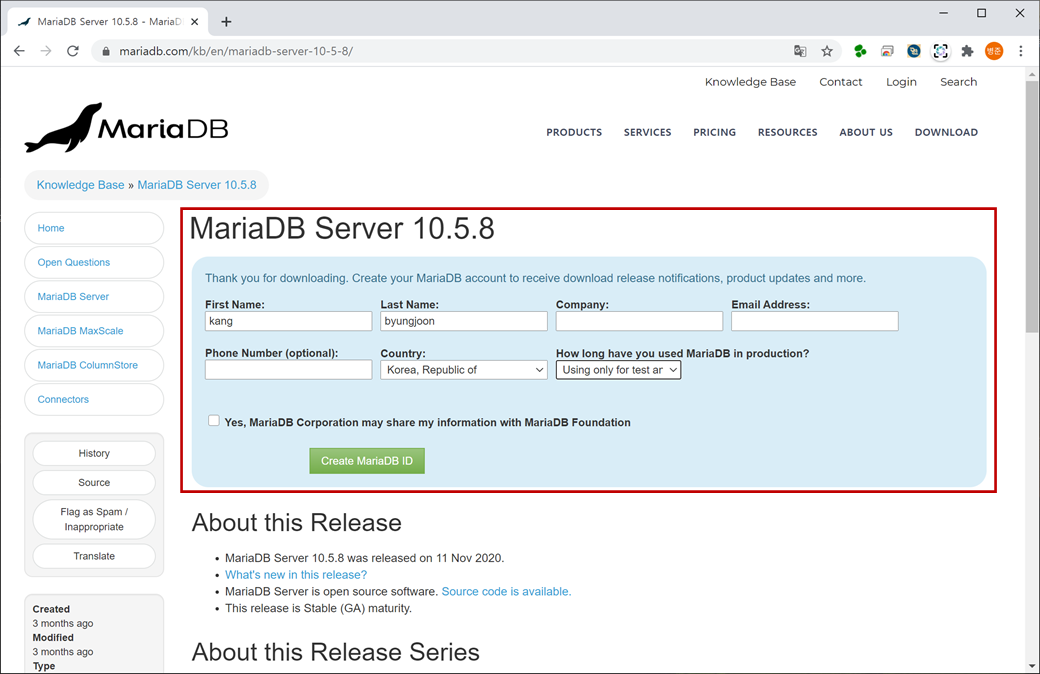Click the MariaDB sea lion logo
1040x674 pixels.
pyautogui.click(x=126, y=127)
